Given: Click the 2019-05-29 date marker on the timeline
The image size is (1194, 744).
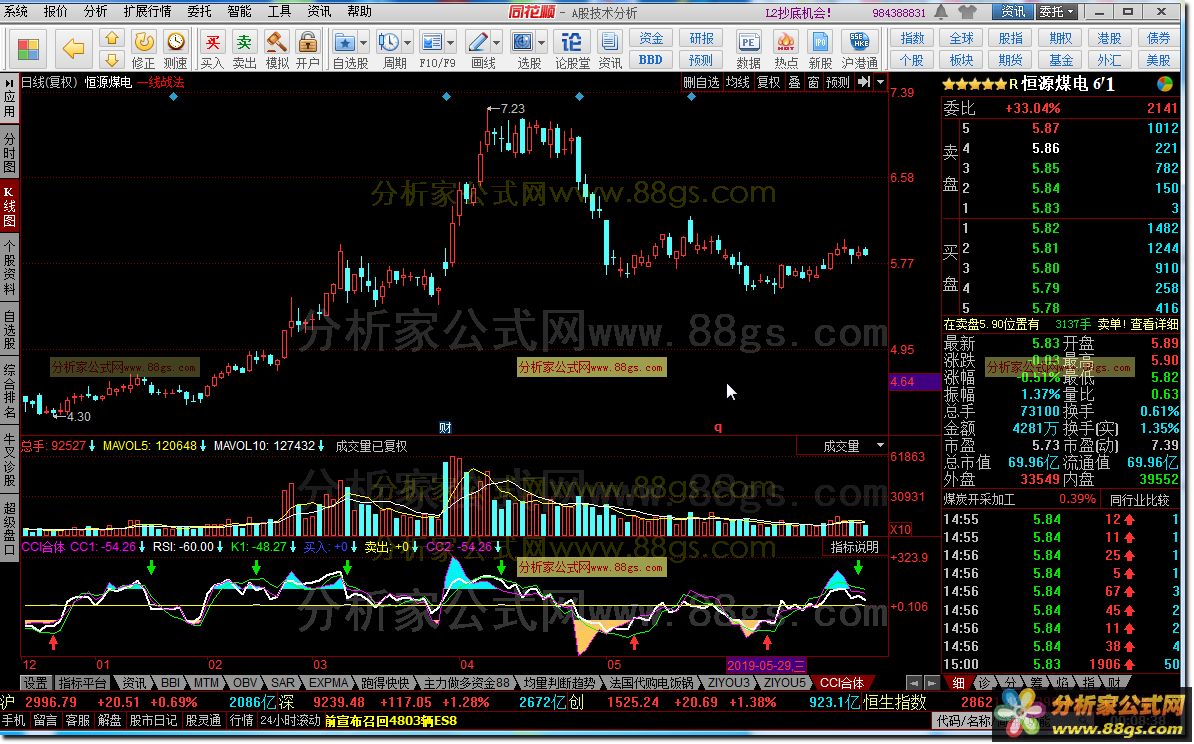Looking at the screenshot, I should coord(766,665).
